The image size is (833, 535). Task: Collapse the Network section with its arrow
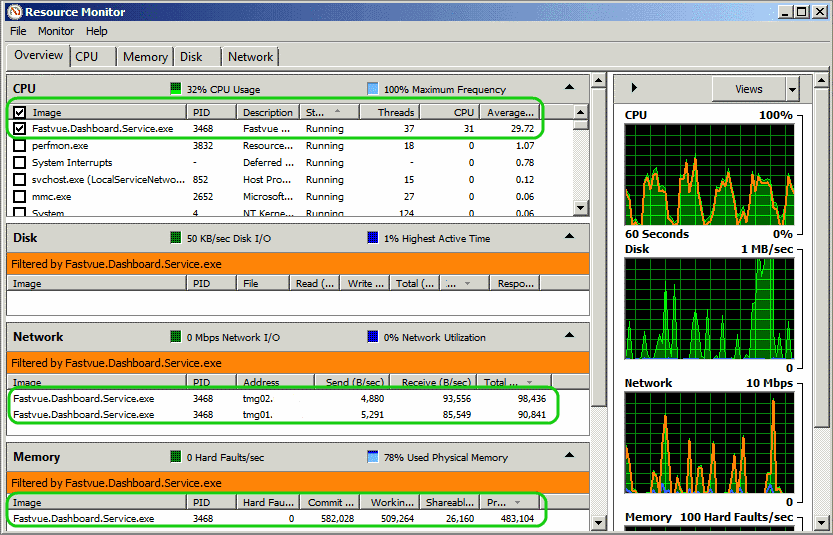point(570,335)
